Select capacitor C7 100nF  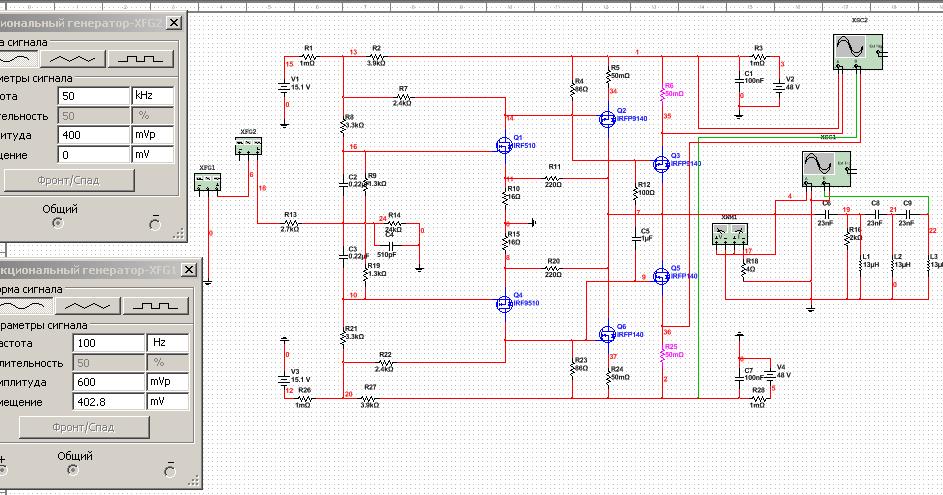(740, 378)
